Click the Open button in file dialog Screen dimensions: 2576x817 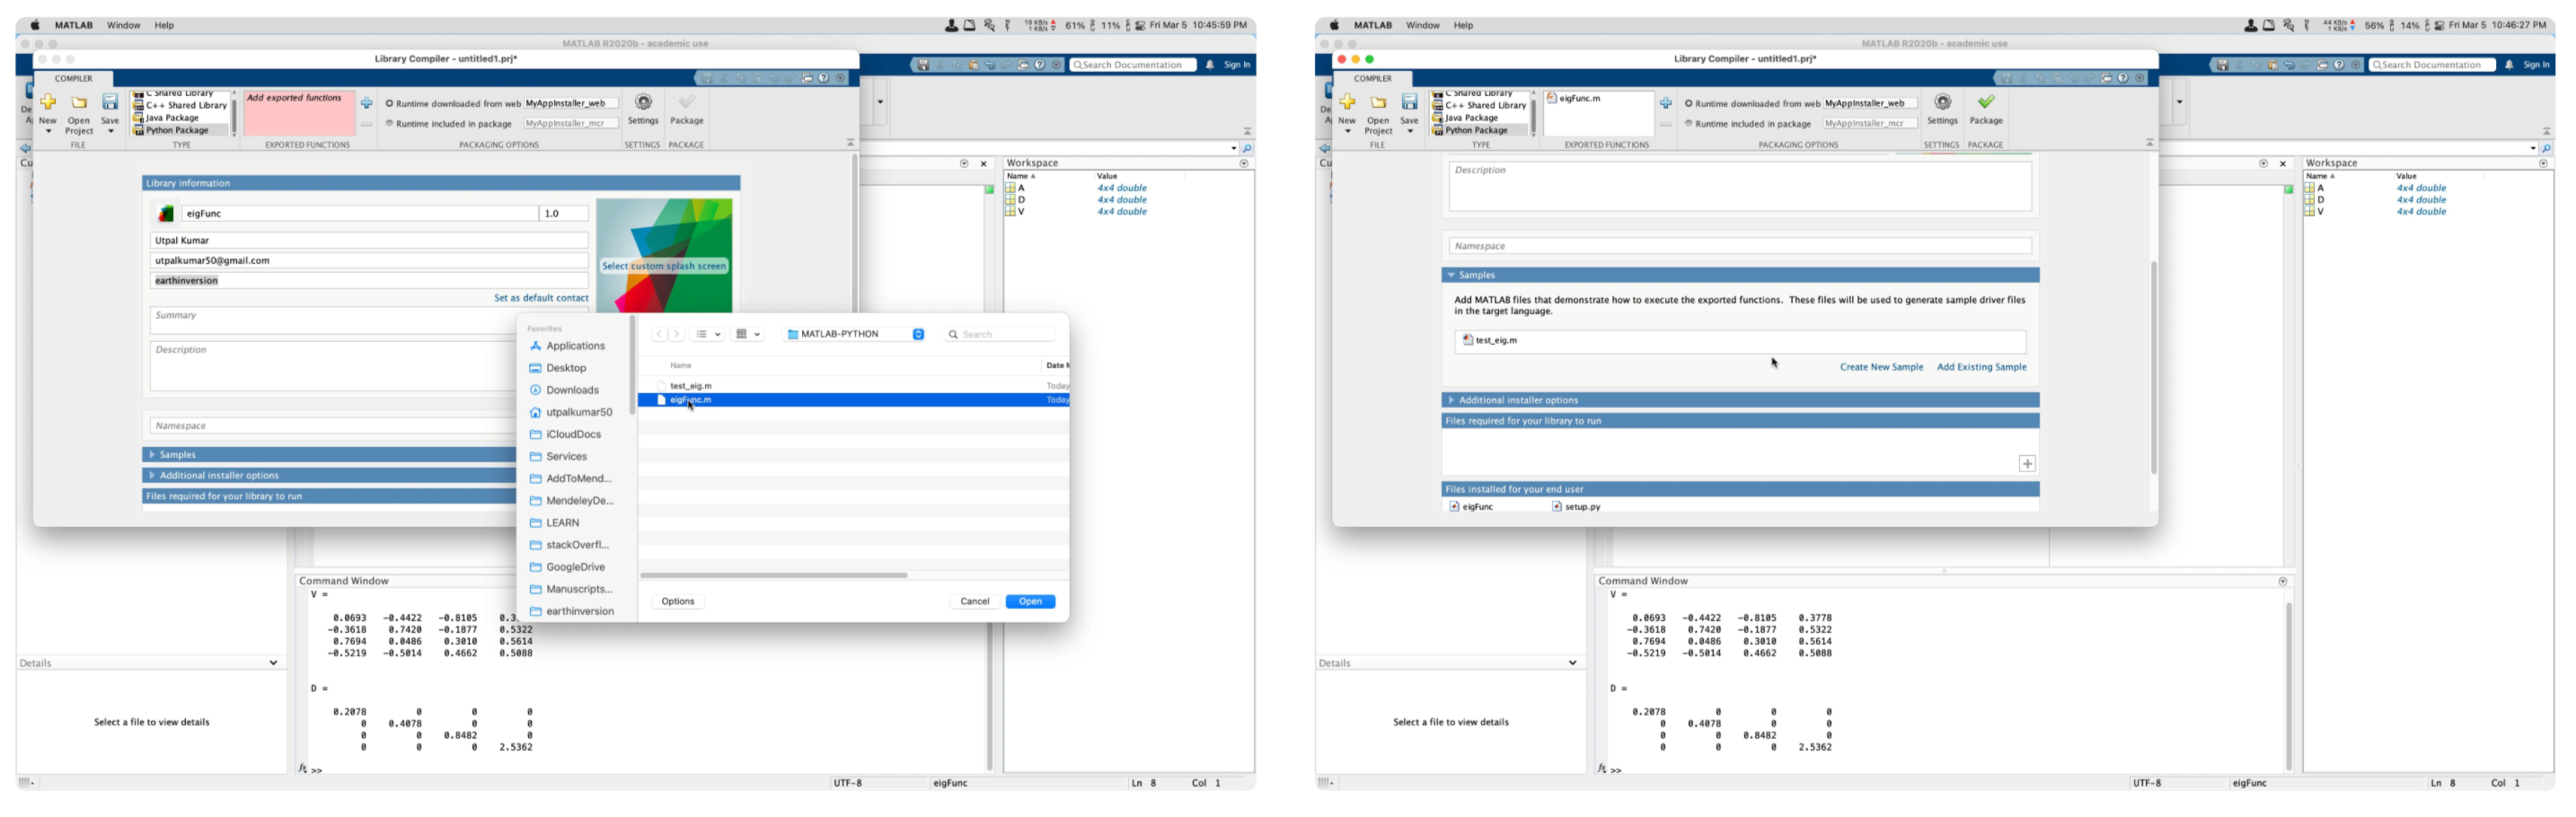click(x=1030, y=602)
